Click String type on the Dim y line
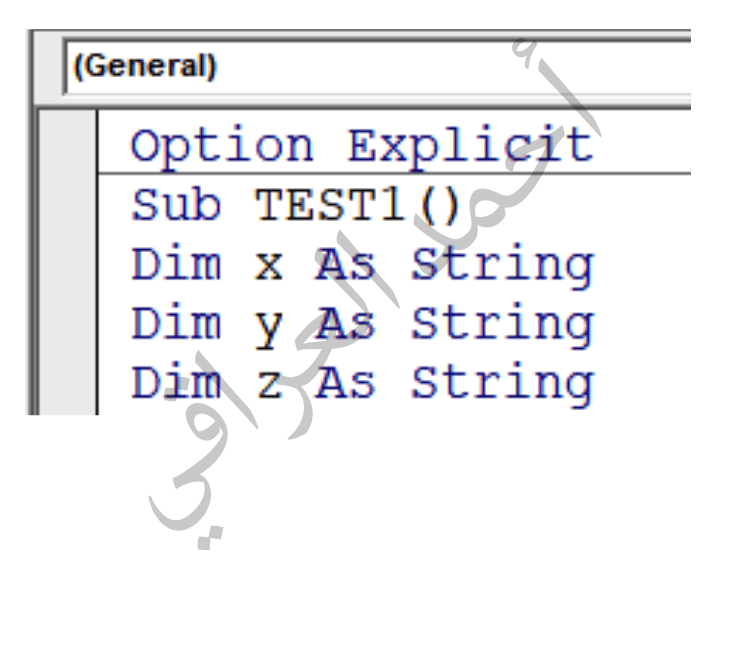This screenshot has width=751, height=664. pos(503,326)
